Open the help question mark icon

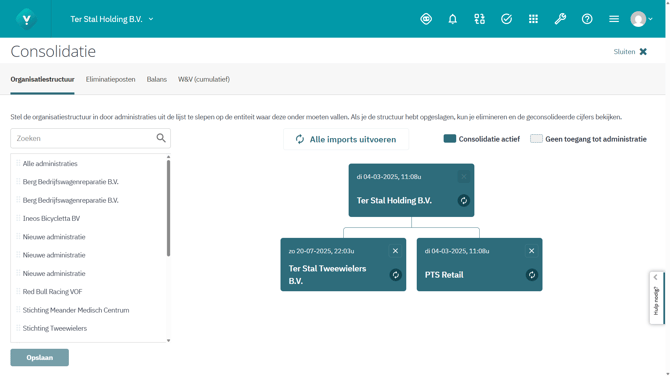coord(587,19)
